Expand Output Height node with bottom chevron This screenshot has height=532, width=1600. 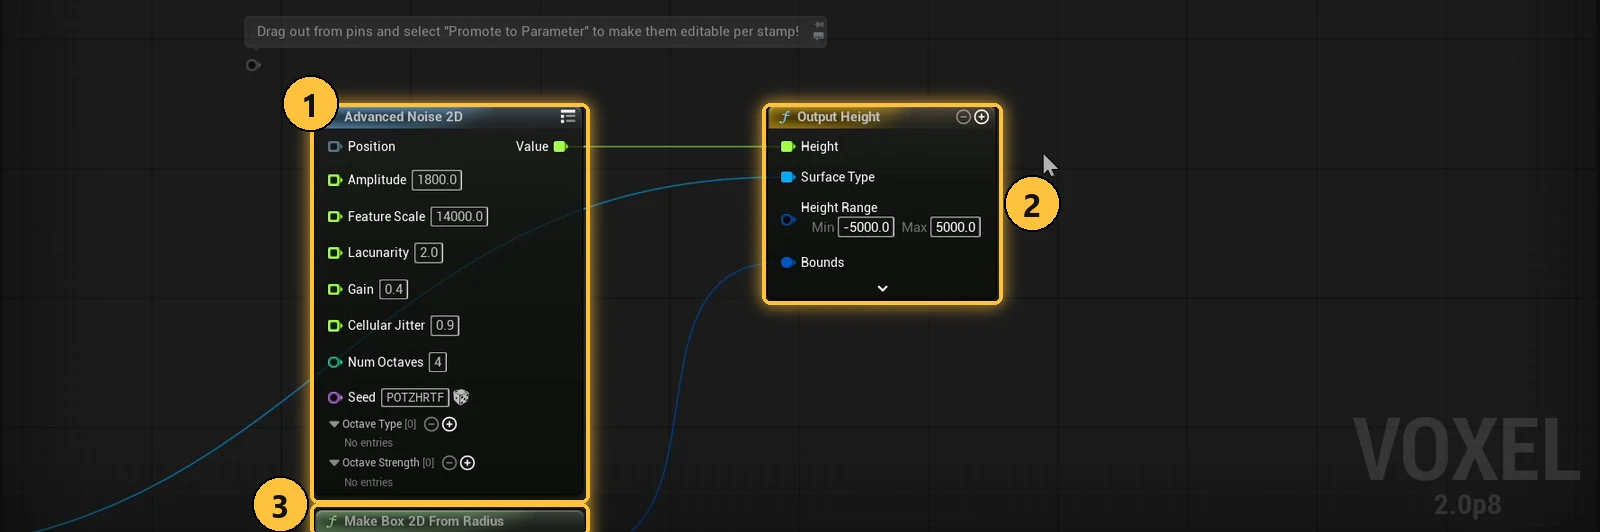pos(882,288)
